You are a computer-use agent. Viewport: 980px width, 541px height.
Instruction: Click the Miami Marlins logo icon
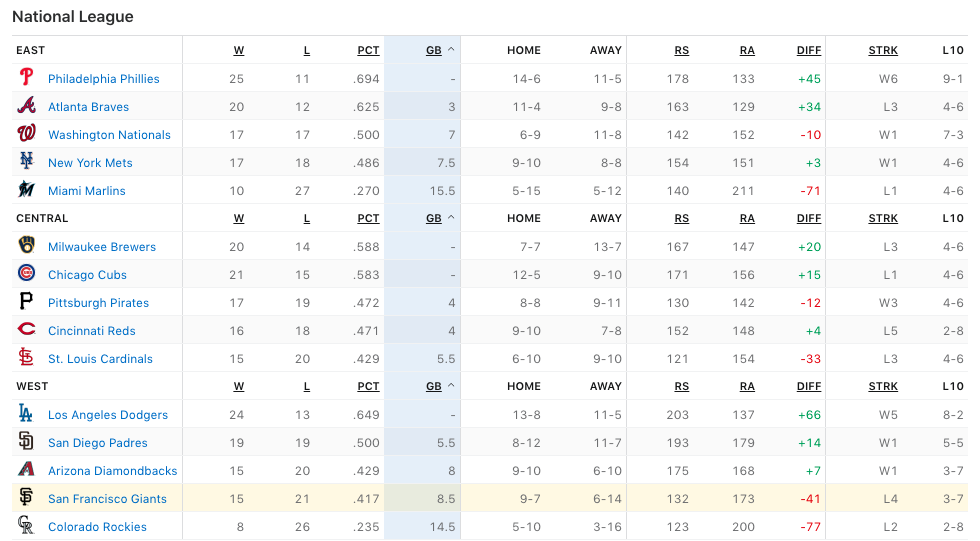point(26,190)
